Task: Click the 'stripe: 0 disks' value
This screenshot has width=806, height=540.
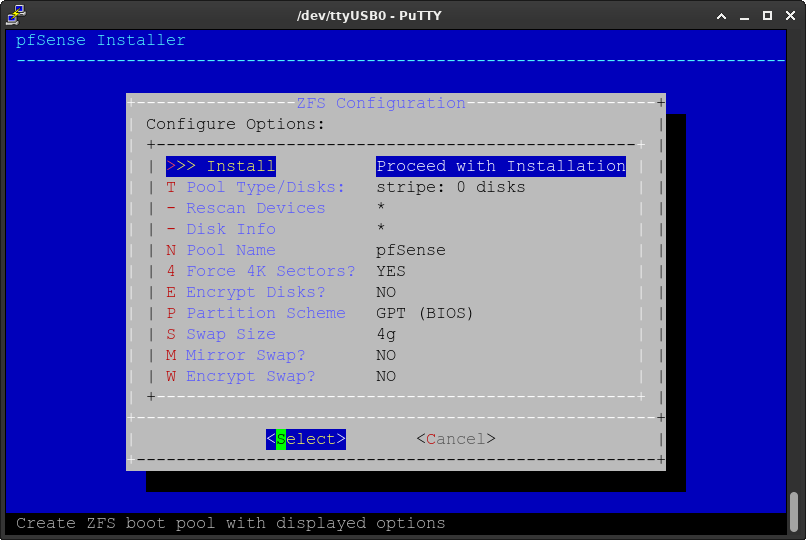Action: pyautogui.click(x=451, y=188)
